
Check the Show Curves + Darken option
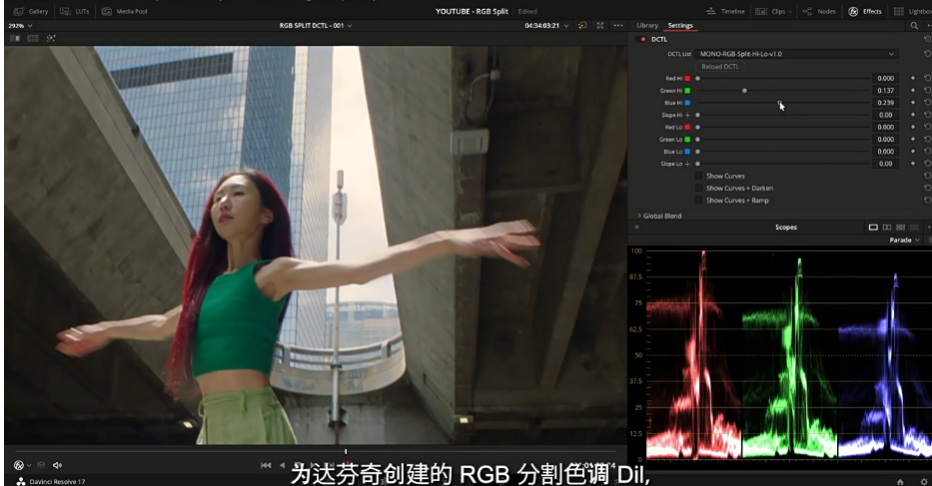point(699,188)
